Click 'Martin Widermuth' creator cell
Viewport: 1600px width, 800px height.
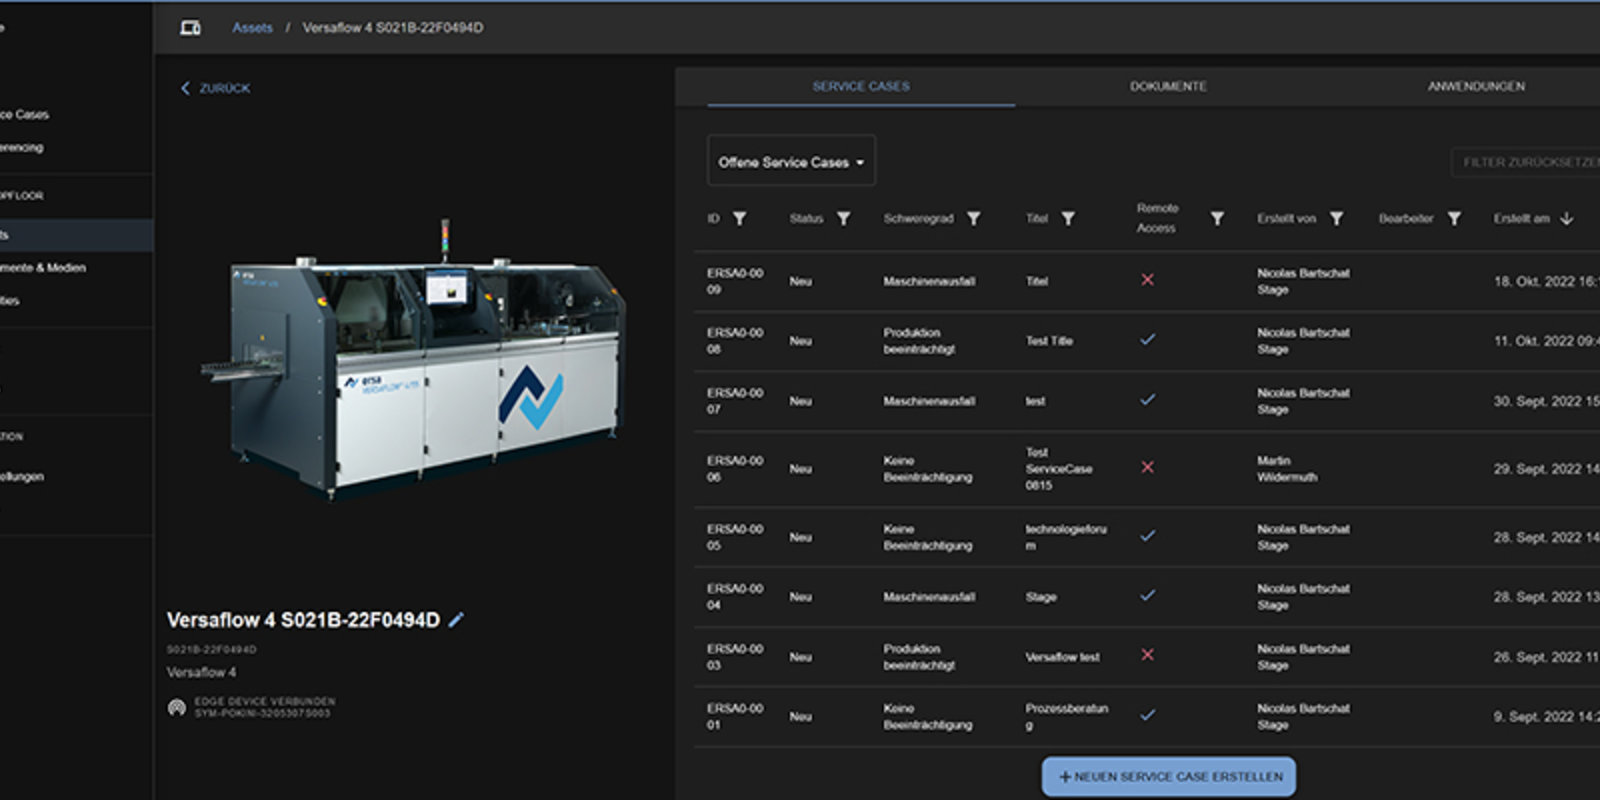pos(1287,469)
